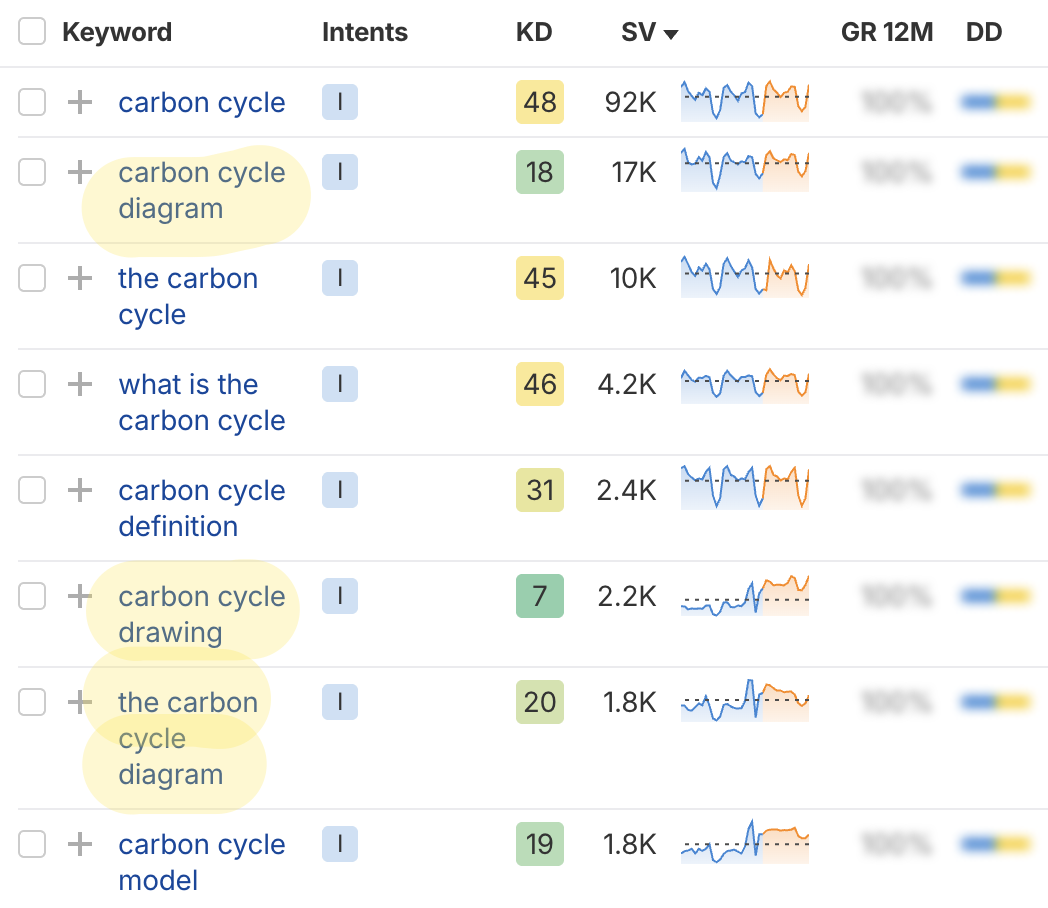Tick the select-all checkbox beside Keyword header
This screenshot has height=908, width=1048.
32,31
